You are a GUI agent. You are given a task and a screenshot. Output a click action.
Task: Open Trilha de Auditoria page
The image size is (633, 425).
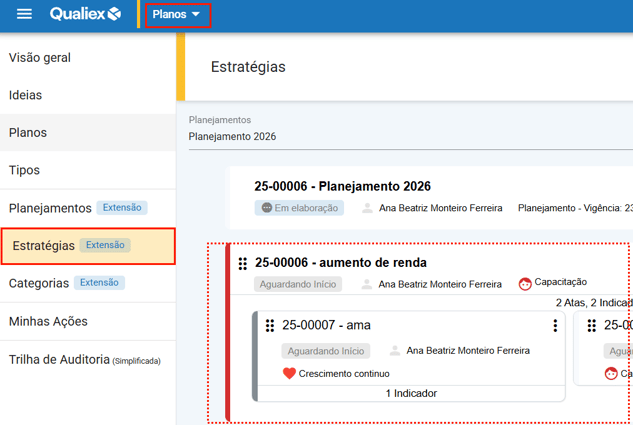click(59, 360)
